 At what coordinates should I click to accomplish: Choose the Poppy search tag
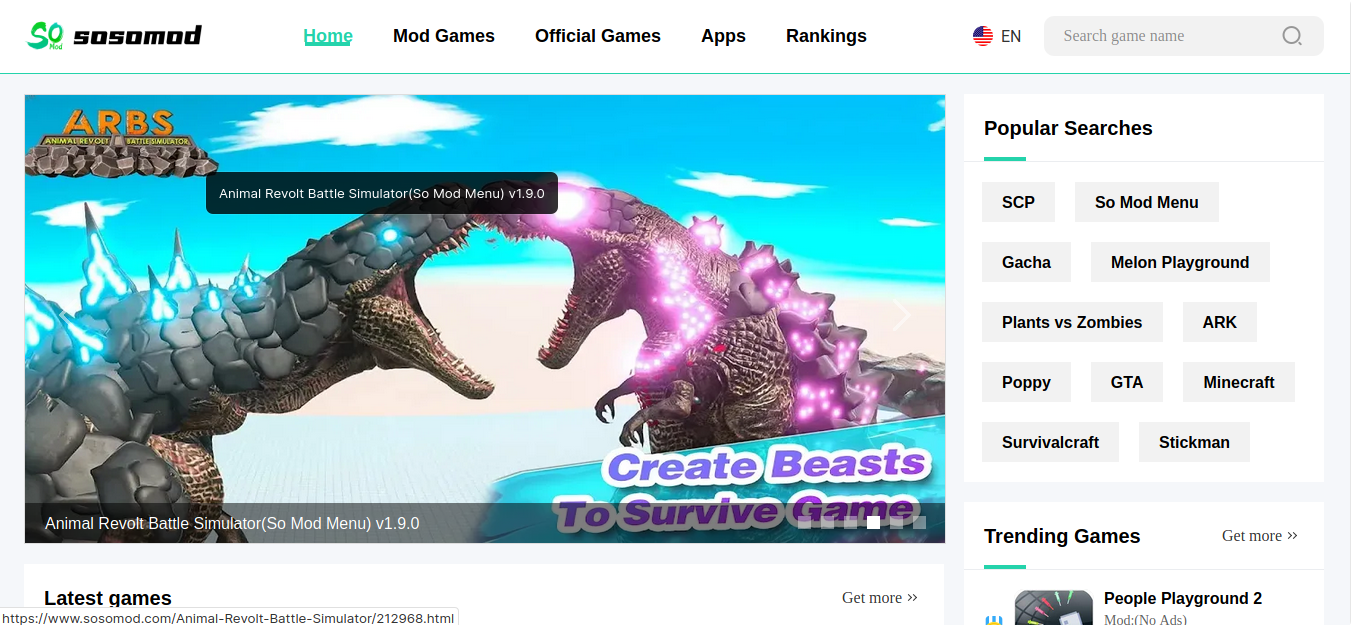click(x=1026, y=382)
